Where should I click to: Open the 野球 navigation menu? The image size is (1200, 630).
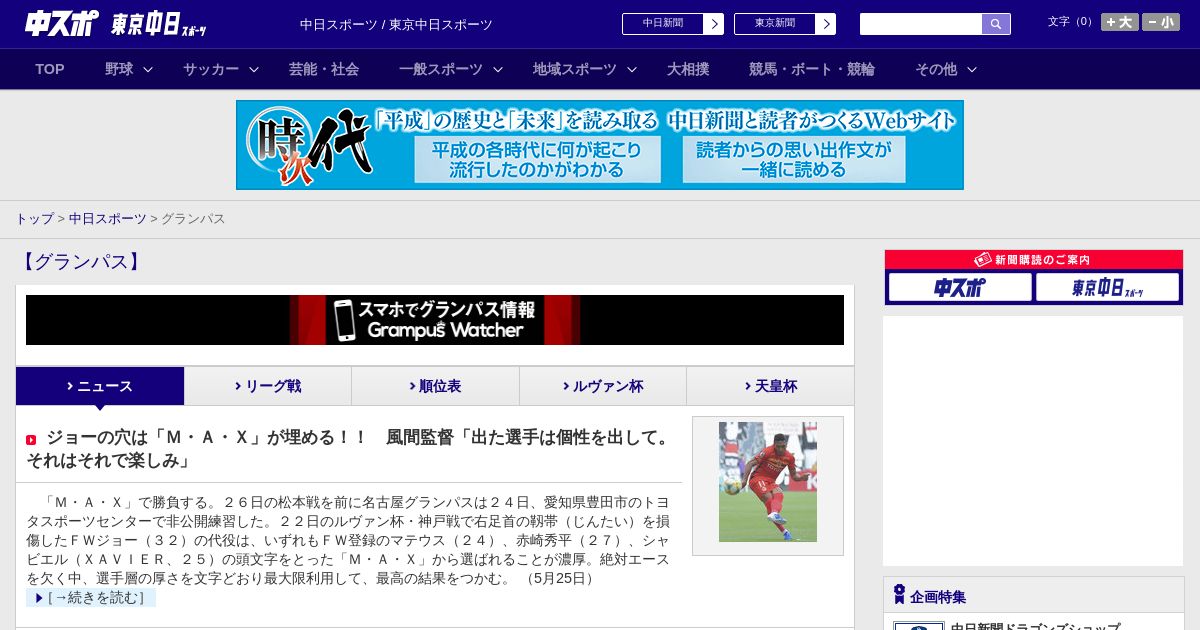tap(119, 69)
